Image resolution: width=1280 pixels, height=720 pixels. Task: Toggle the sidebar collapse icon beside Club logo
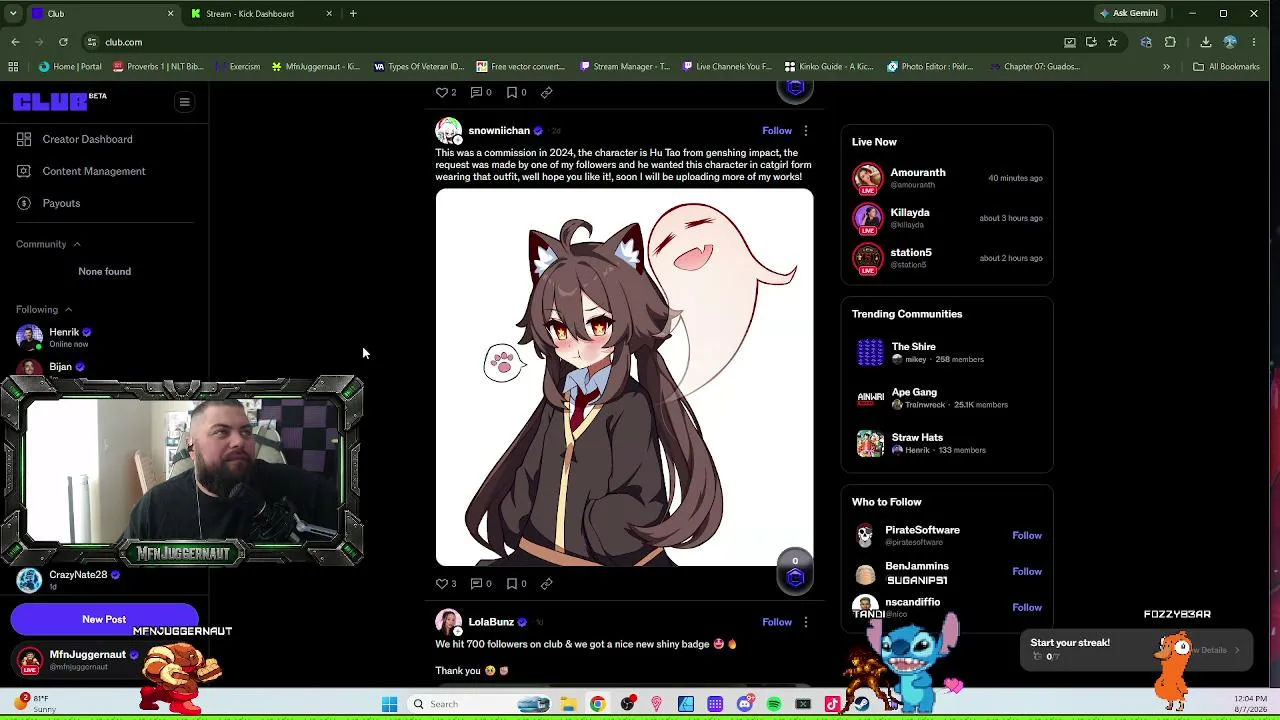[x=184, y=102]
